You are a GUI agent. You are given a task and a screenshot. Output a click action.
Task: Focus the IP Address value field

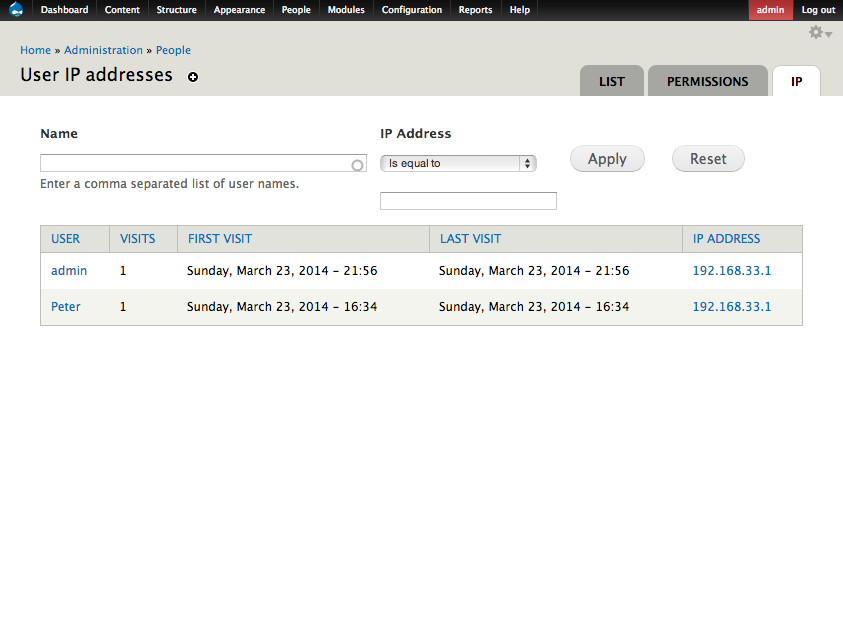(x=468, y=201)
